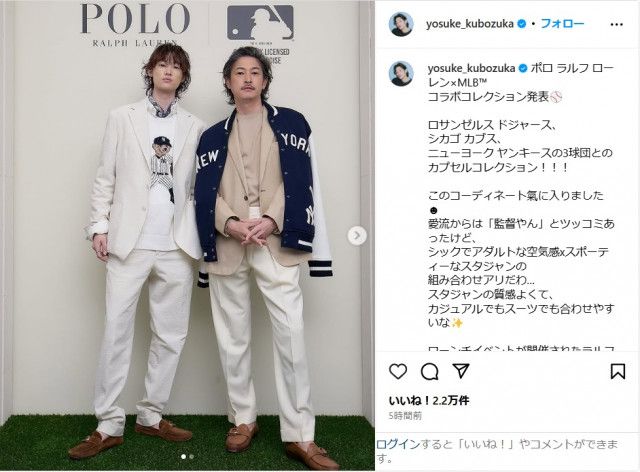
Task: Follow user with フォロー button
Action: (562, 24)
